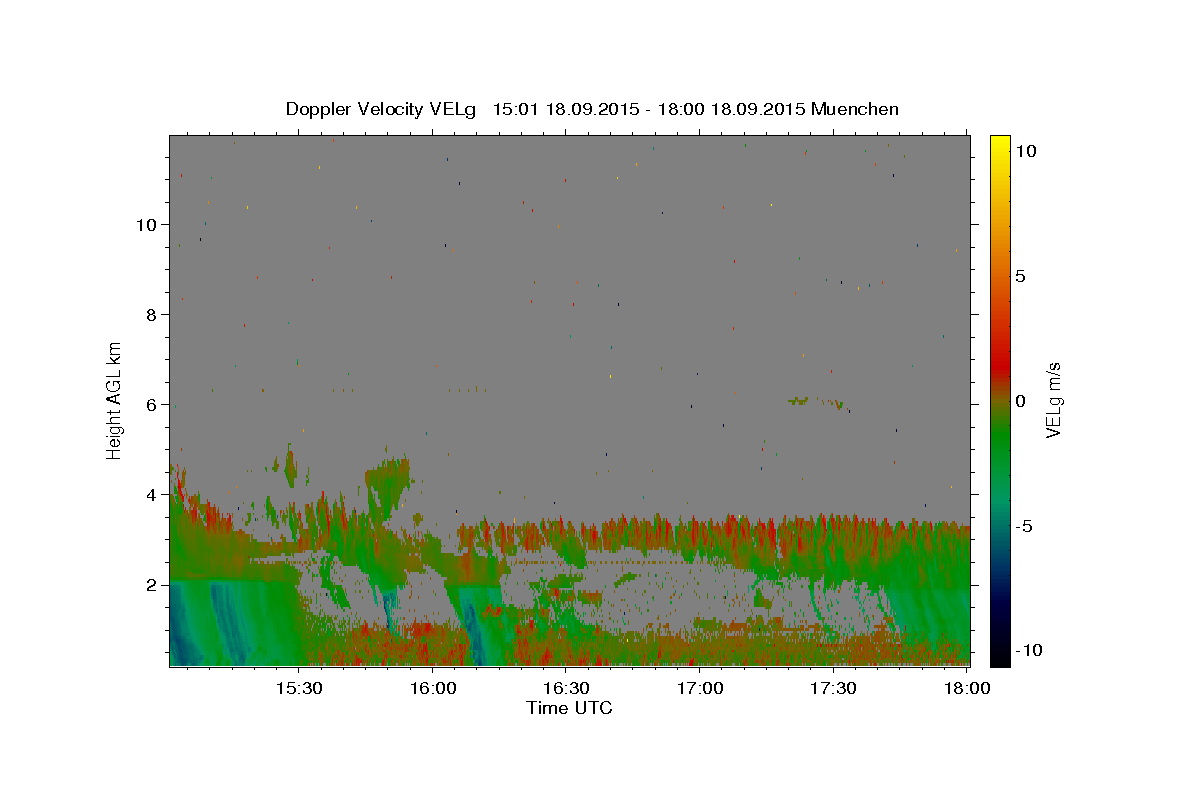Click the height axis label 10
The height and width of the screenshot is (800, 1200).
coord(146,225)
